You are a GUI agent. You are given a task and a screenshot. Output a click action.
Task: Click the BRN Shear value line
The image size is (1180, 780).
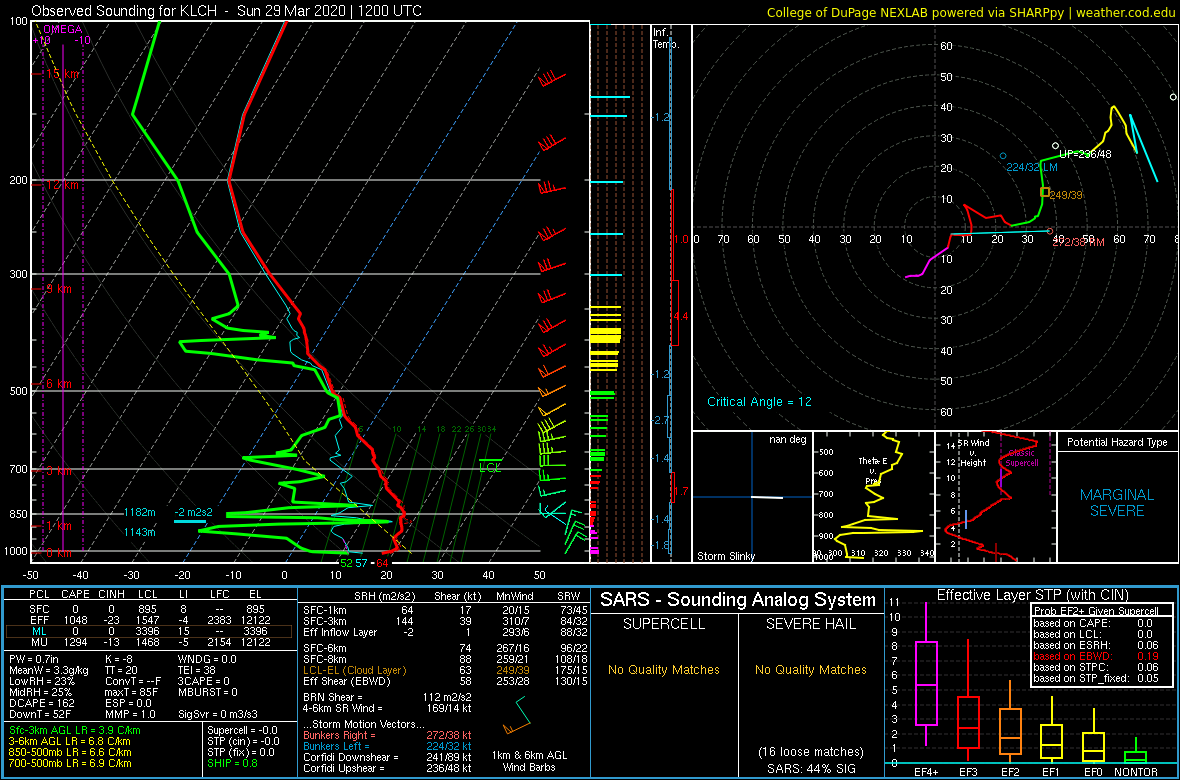(387, 696)
